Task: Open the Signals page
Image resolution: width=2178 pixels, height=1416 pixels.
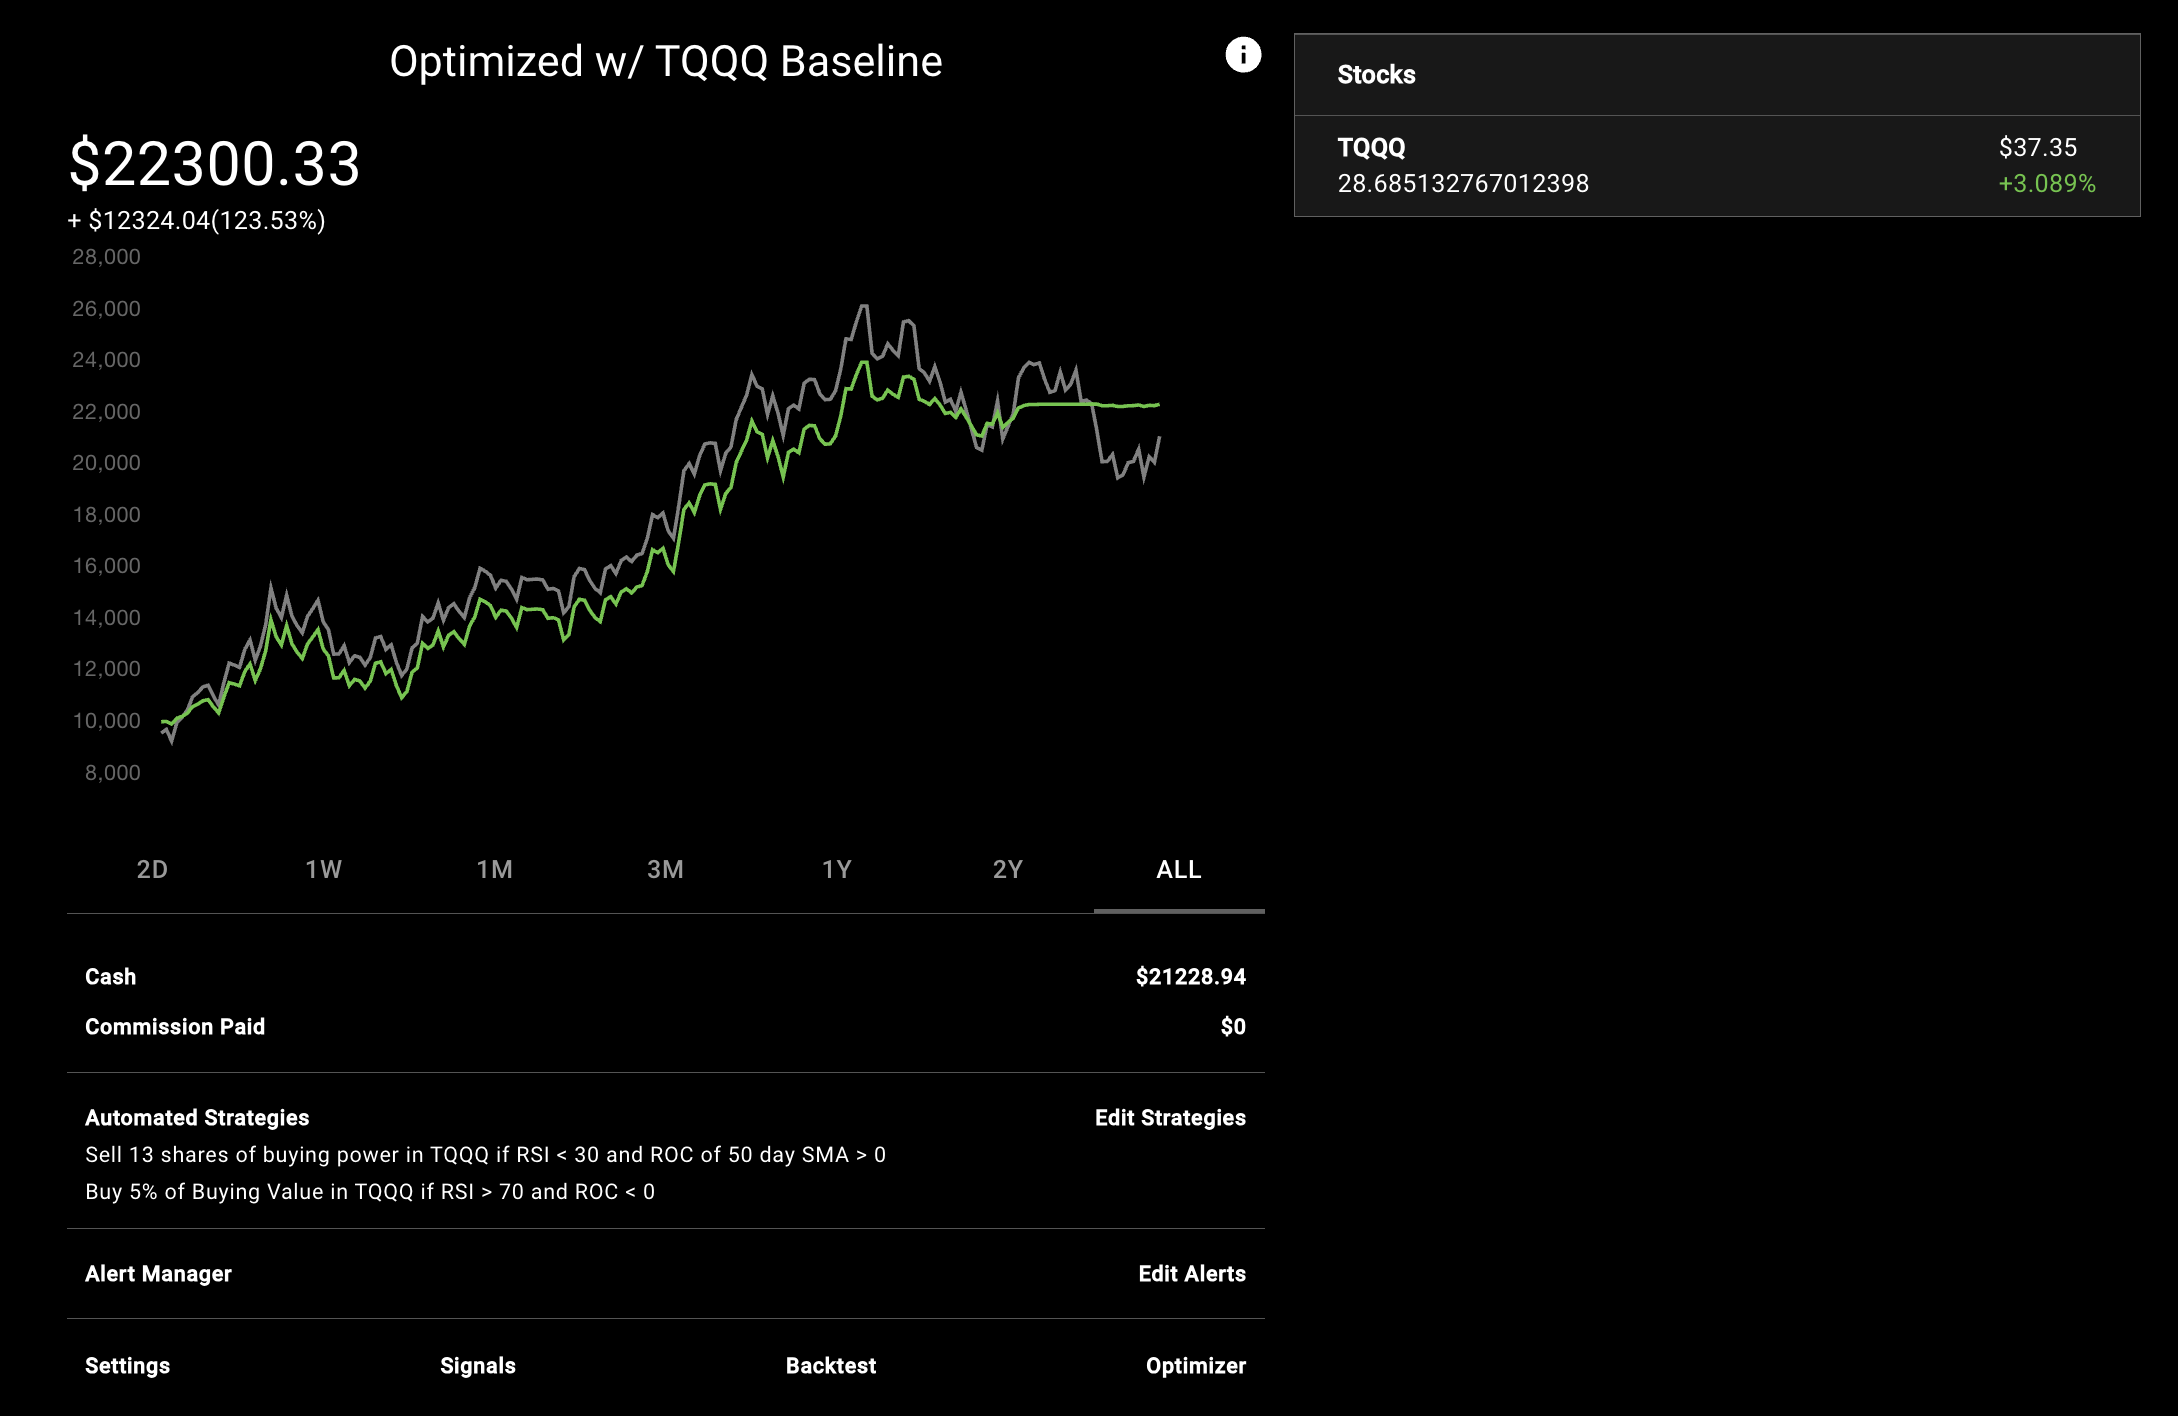Action: [478, 1366]
